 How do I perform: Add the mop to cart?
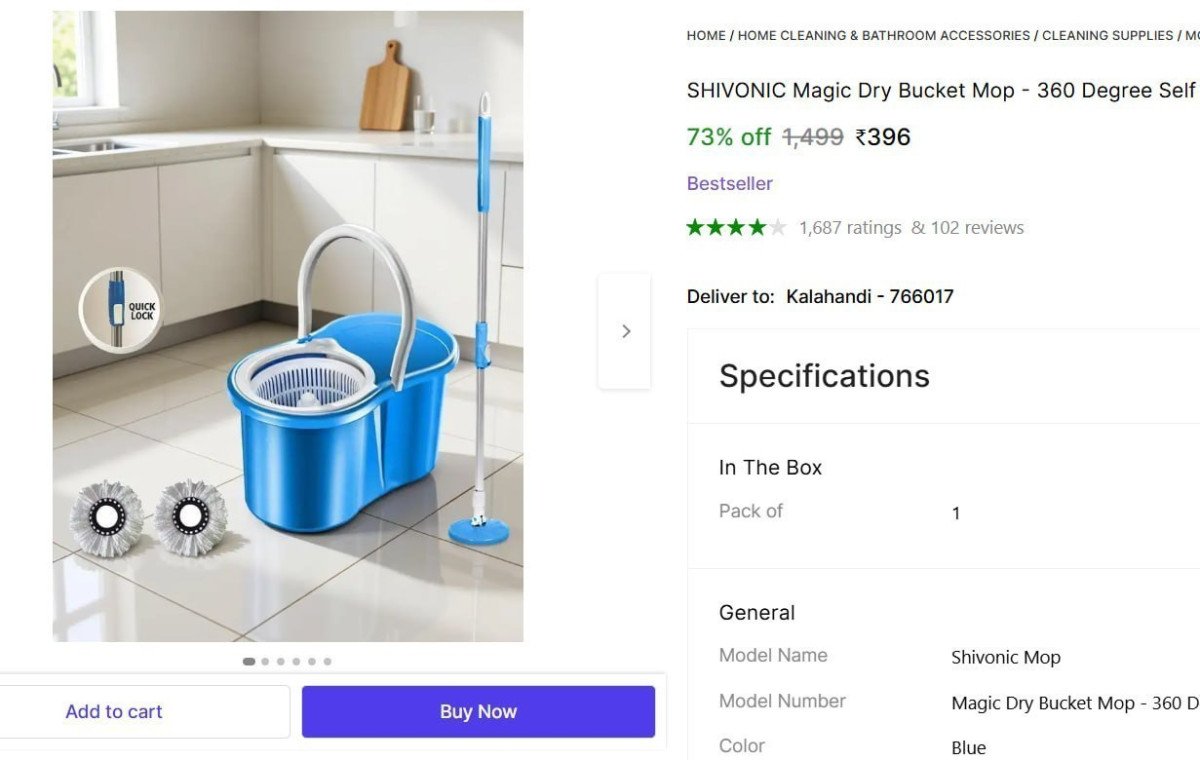point(114,711)
